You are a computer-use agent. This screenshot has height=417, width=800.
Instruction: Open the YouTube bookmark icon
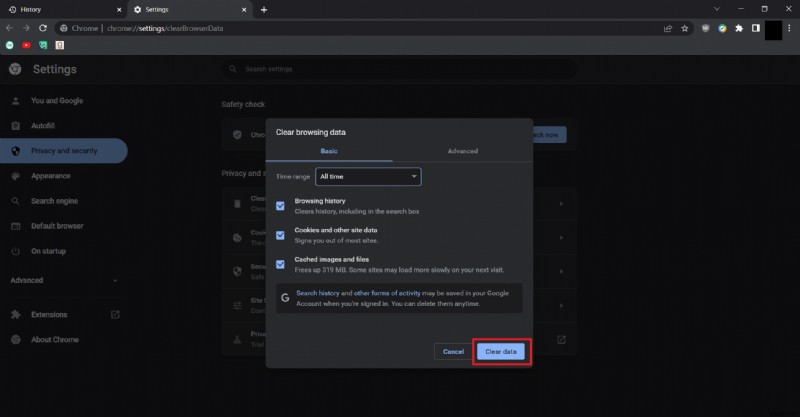pyautogui.click(x=27, y=45)
